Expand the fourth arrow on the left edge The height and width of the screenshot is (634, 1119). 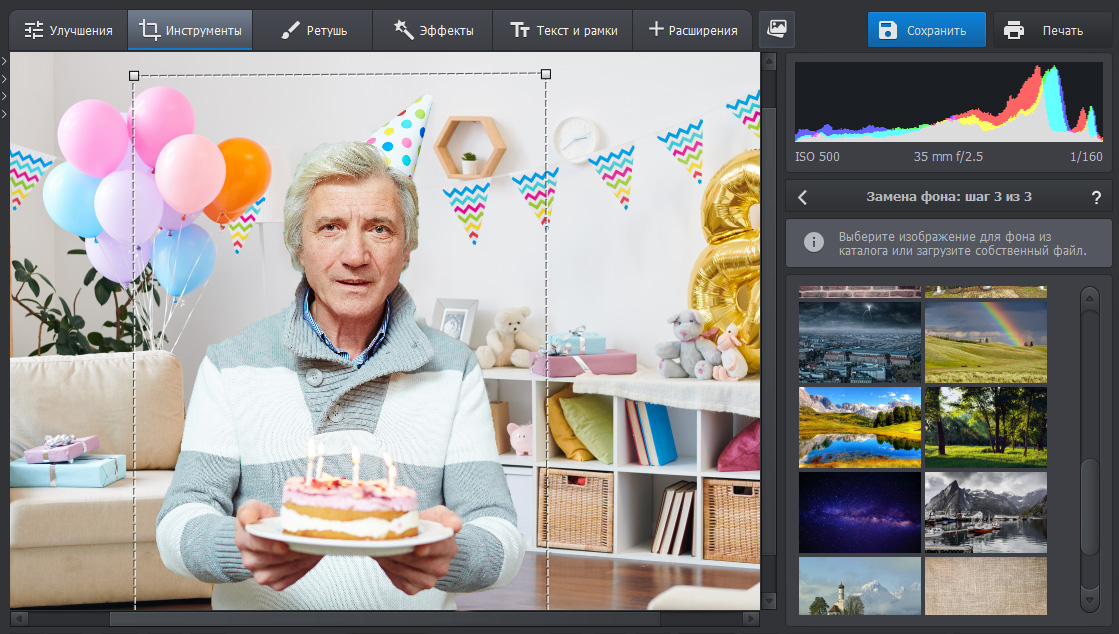[4, 113]
